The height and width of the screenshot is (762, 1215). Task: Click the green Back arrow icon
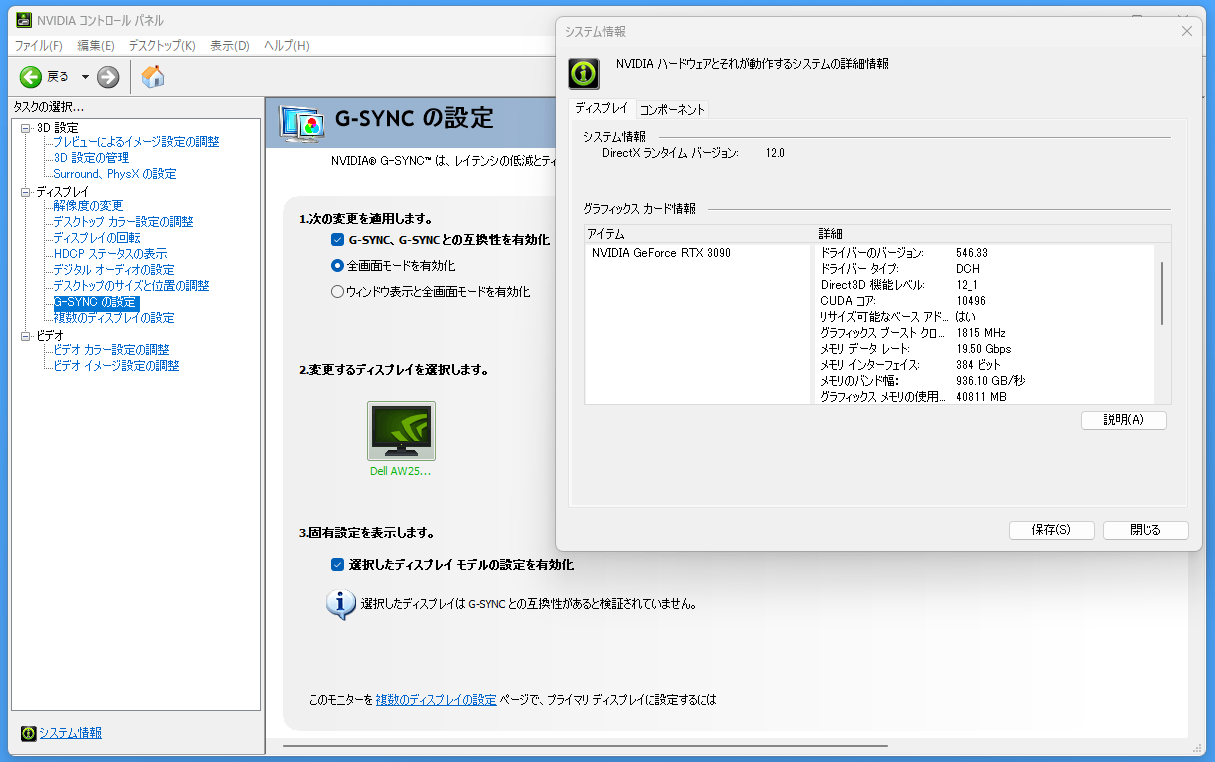[x=31, y=77]
